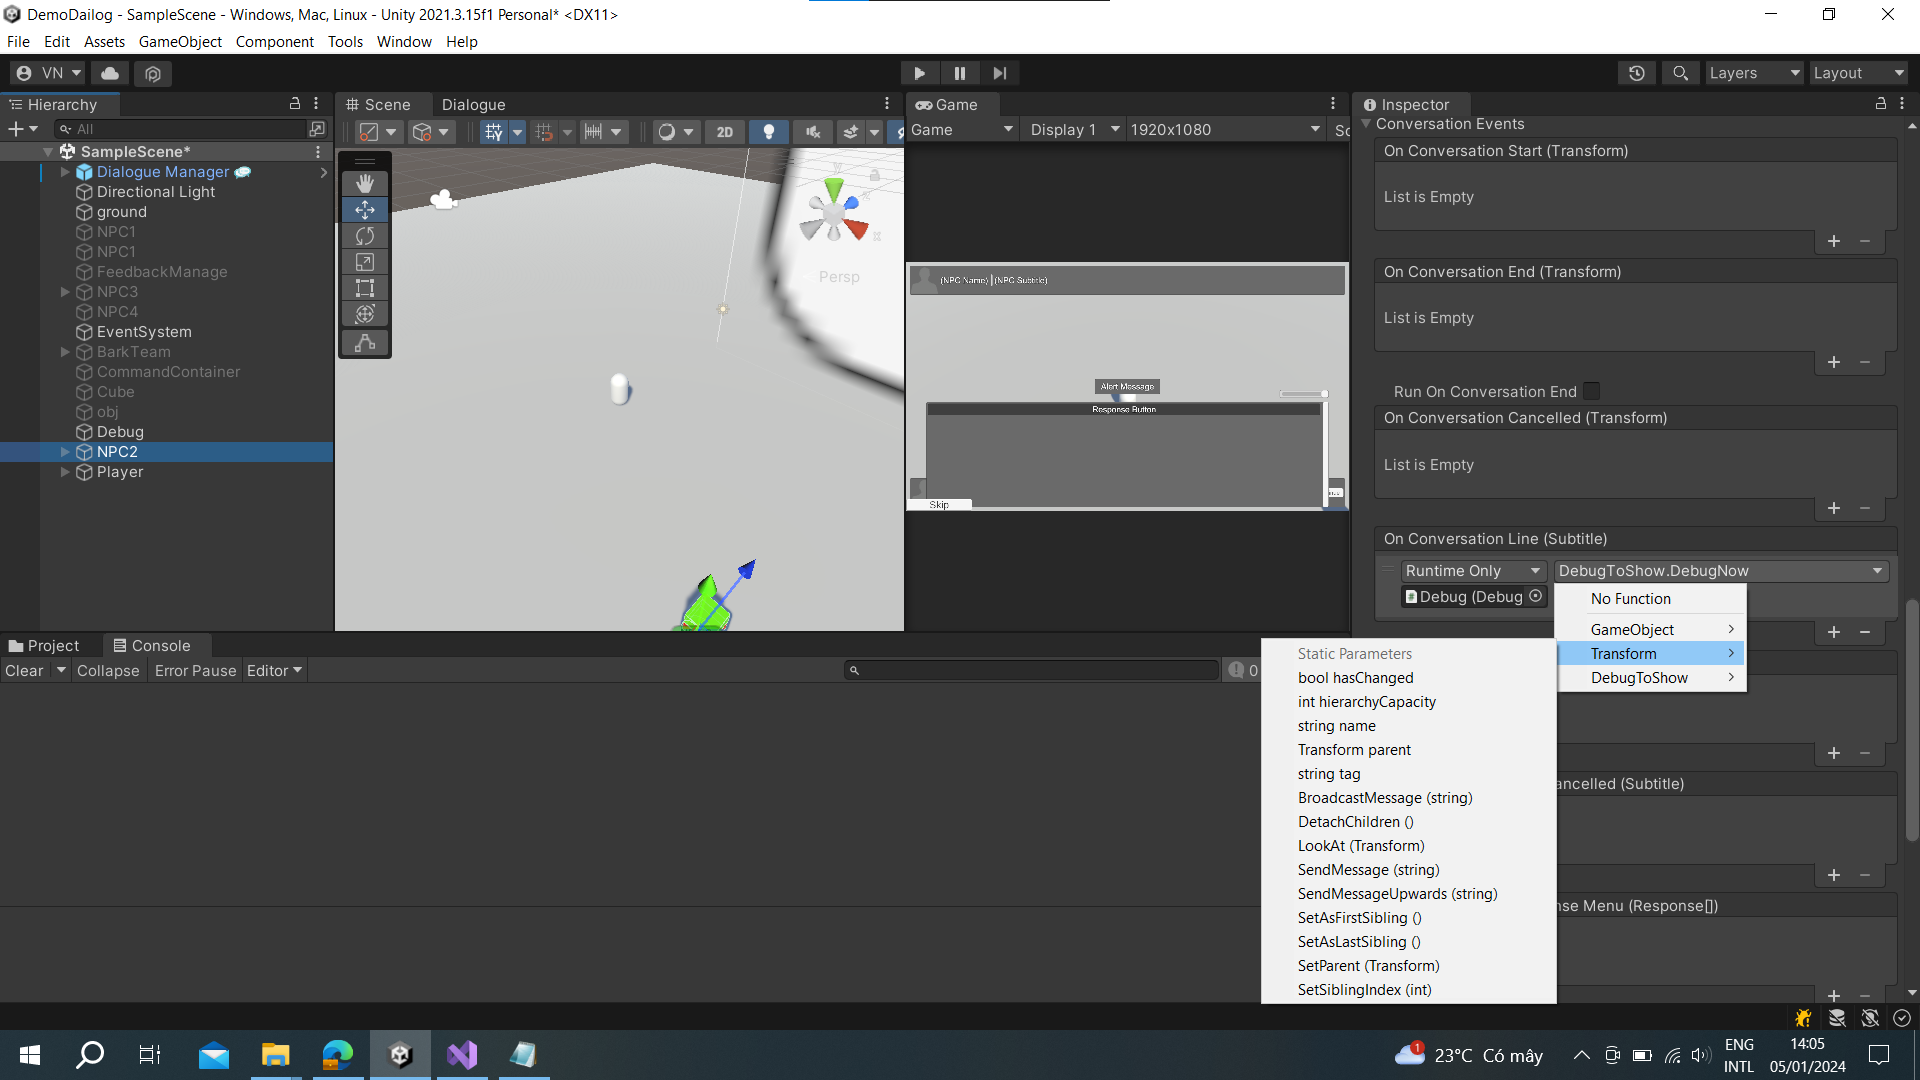Open the Layers dropdown
This screenshot has height=1080, width=1920.
(x=1754, y=73)
